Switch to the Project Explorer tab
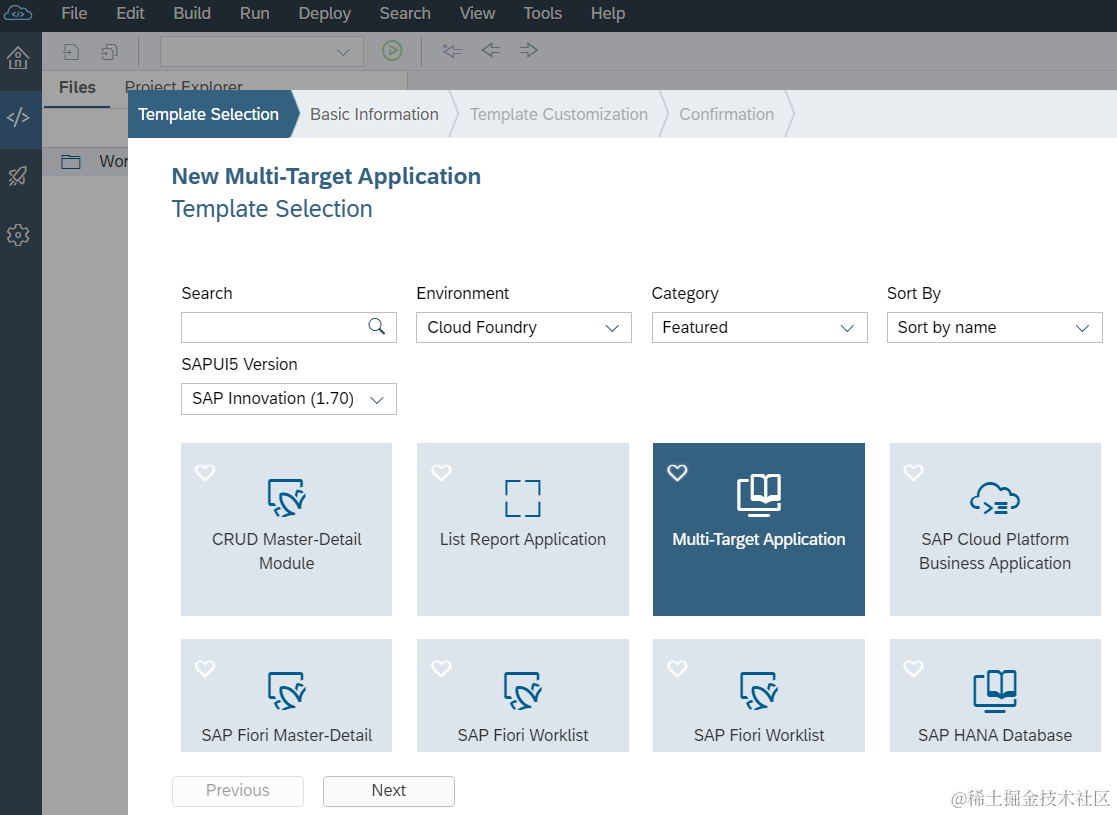The height and width of the screenshot is (815, 1117). pos(183,84)
